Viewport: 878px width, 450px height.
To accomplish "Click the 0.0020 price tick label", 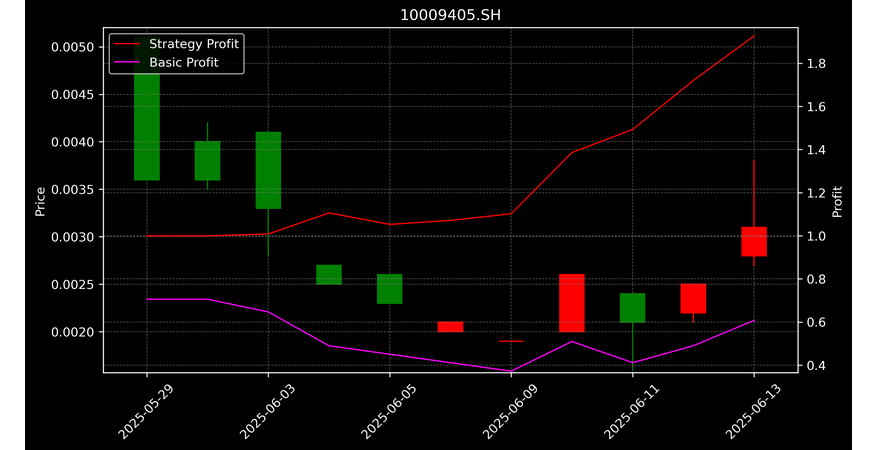I will (73, 332).
